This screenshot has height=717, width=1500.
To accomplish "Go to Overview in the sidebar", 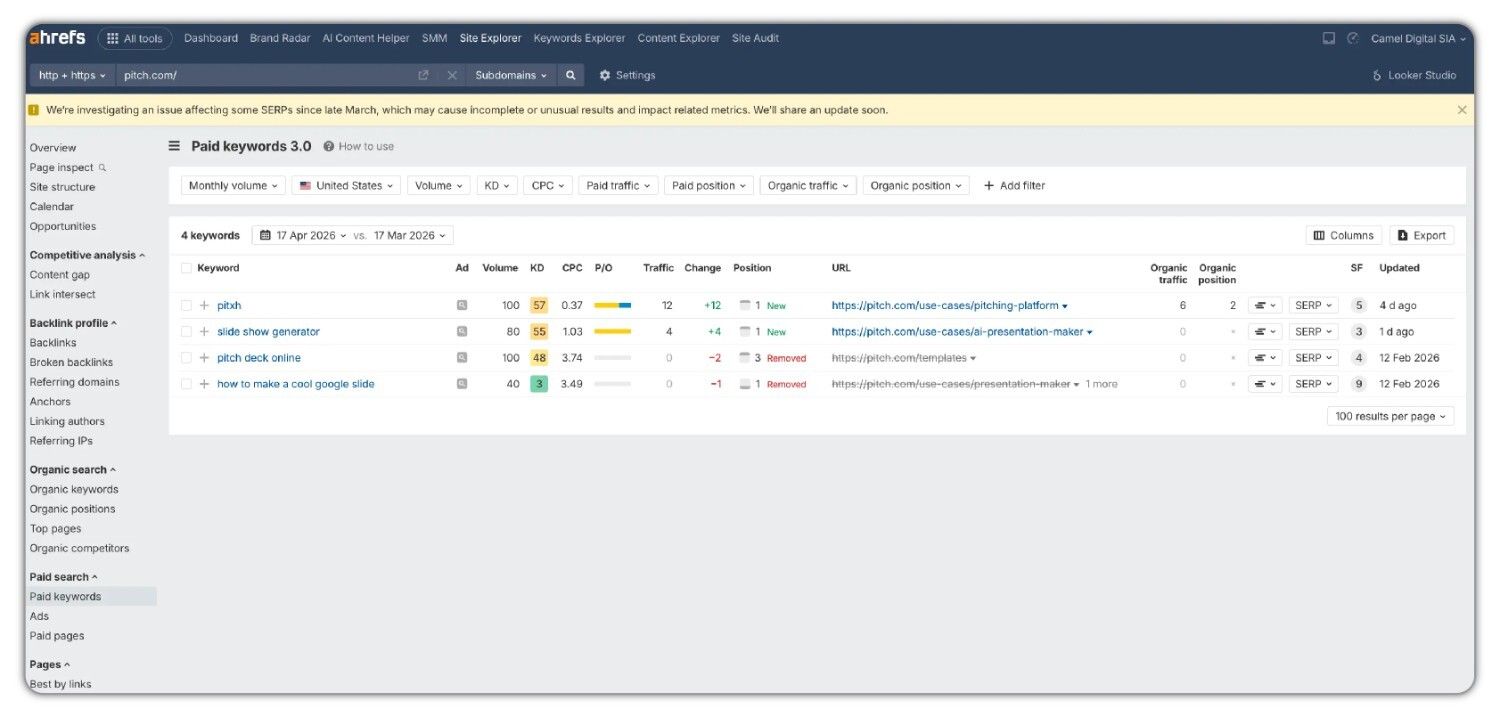I will click(53, 147).
